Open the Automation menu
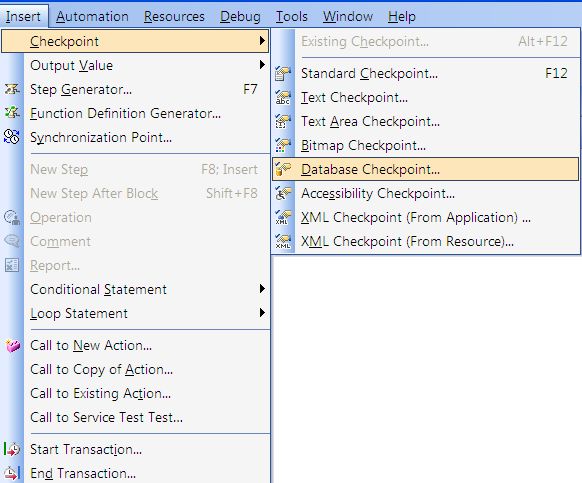Viewport: 582px width, 483px height. pyautogui.click(x=92, y=16)
